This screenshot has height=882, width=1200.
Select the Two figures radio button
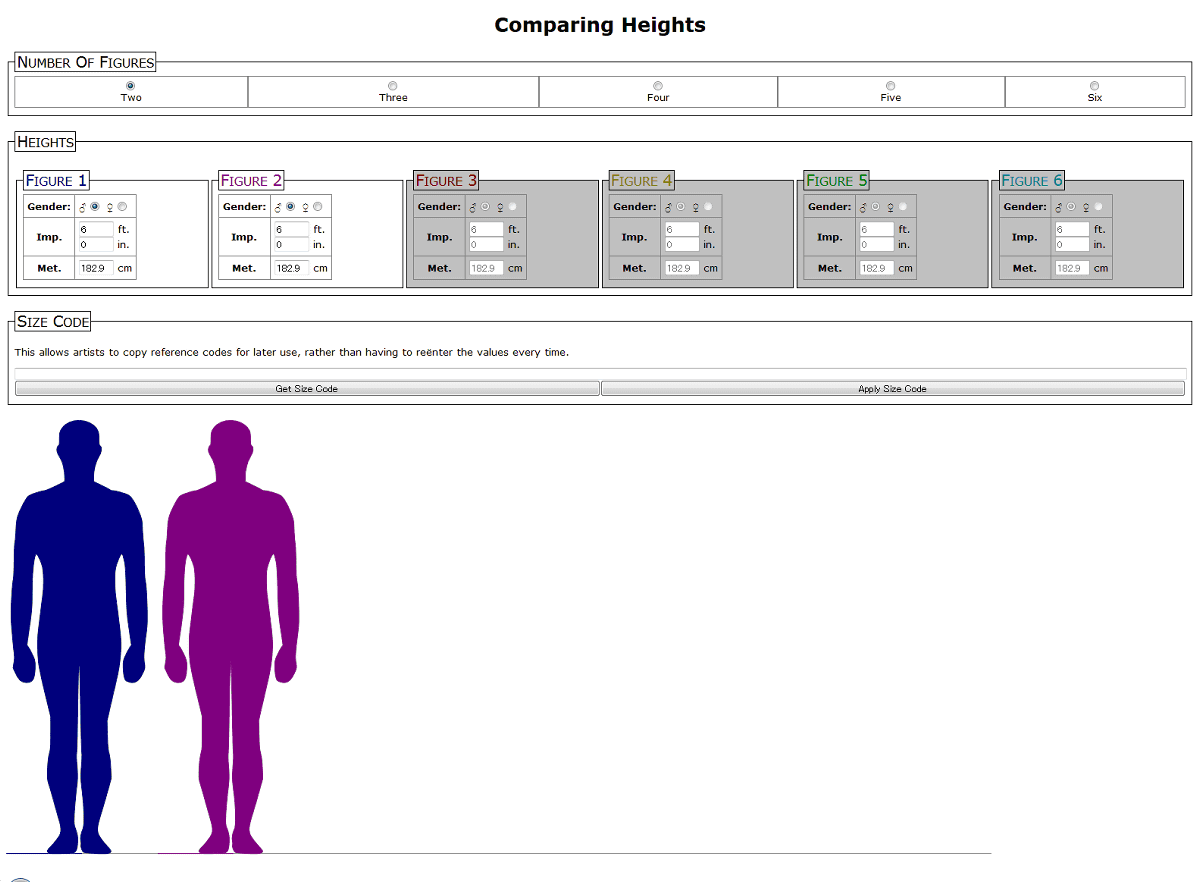click(130, 86)
